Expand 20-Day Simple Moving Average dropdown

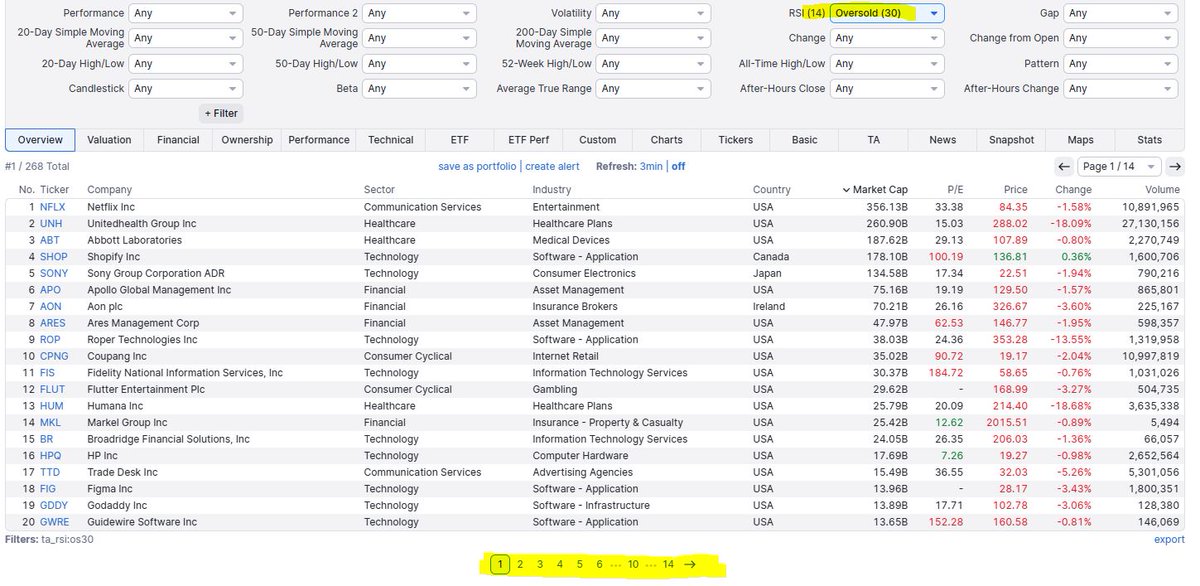click(186, 38)
